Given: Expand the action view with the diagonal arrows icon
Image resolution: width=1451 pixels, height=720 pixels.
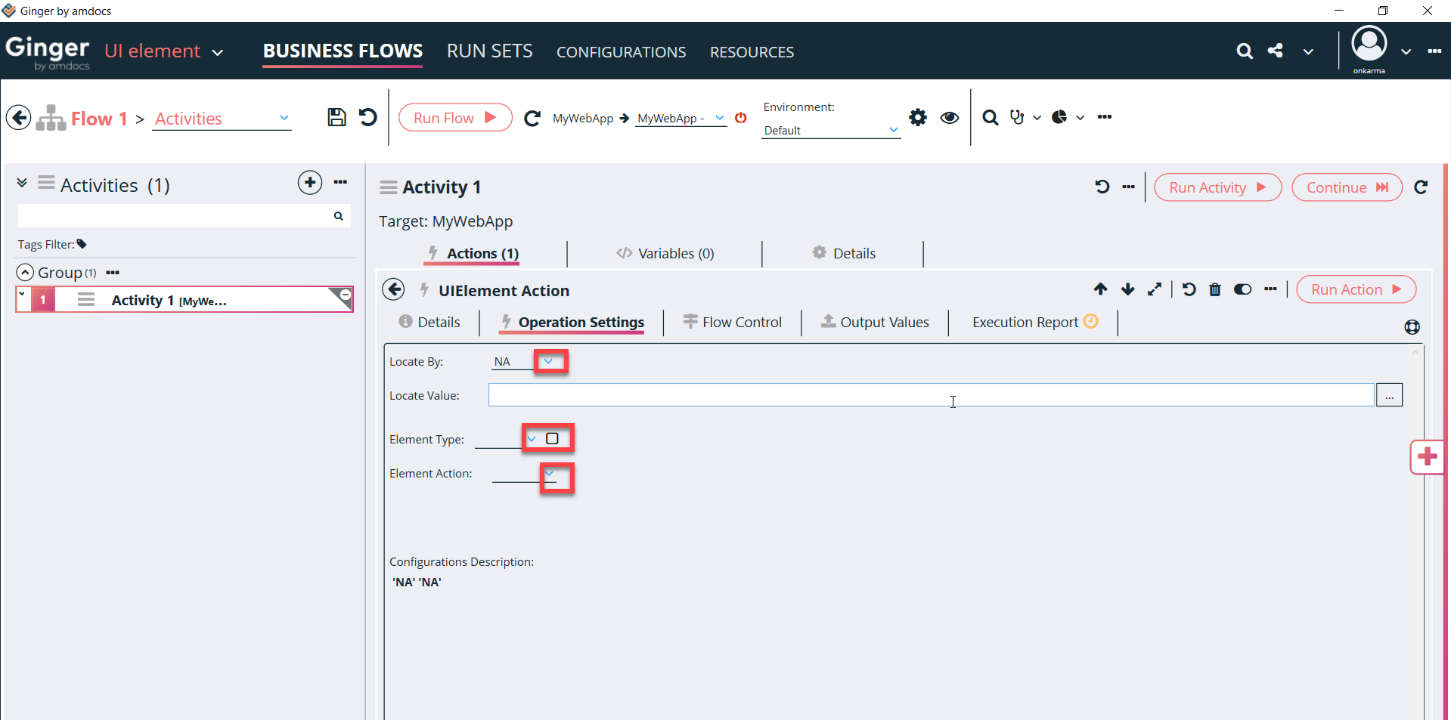Looking at the screenshot, I should (x=1154, y=290).
